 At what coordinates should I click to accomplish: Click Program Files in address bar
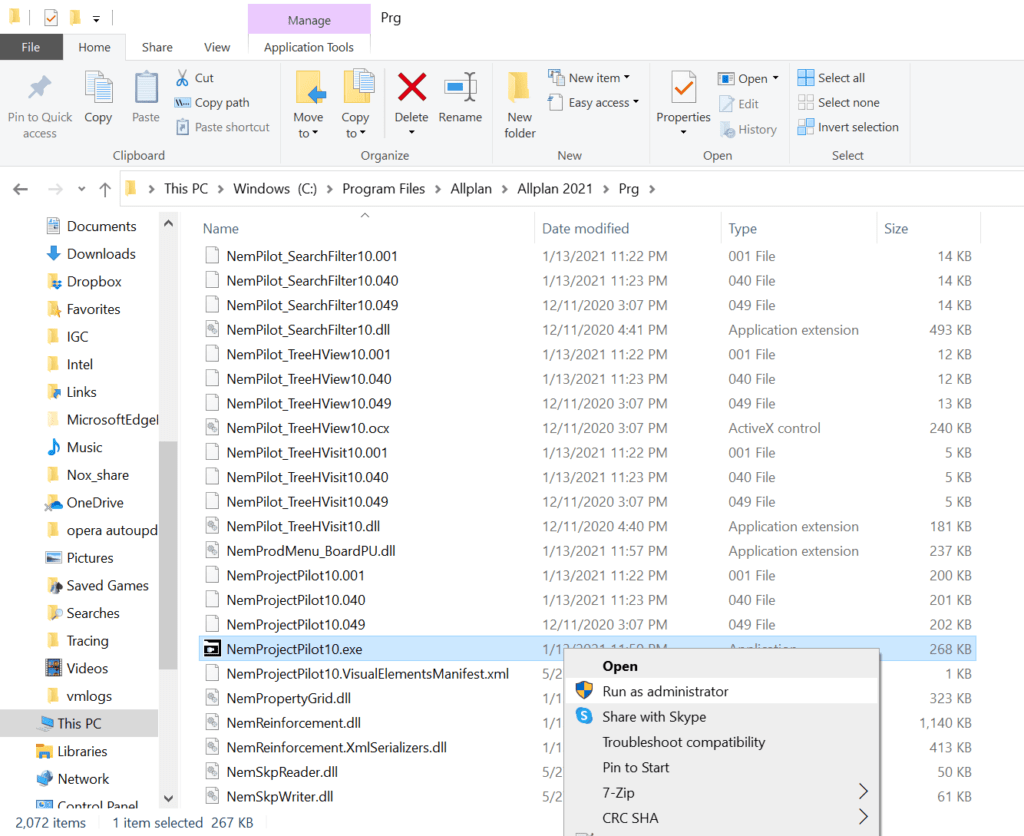[x=383, y=189]
